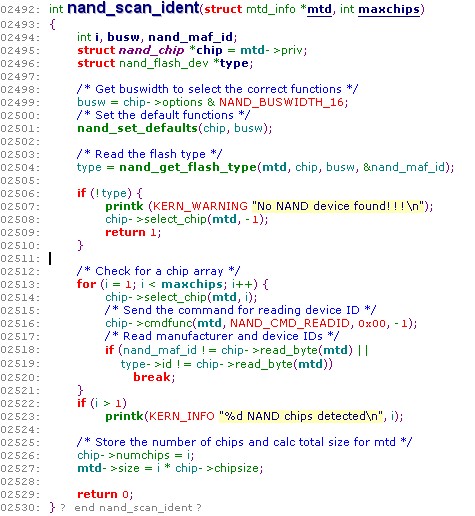This screenshot has width=475, height=516.
Task: Click line number 02530
Action: coord(20,508)
